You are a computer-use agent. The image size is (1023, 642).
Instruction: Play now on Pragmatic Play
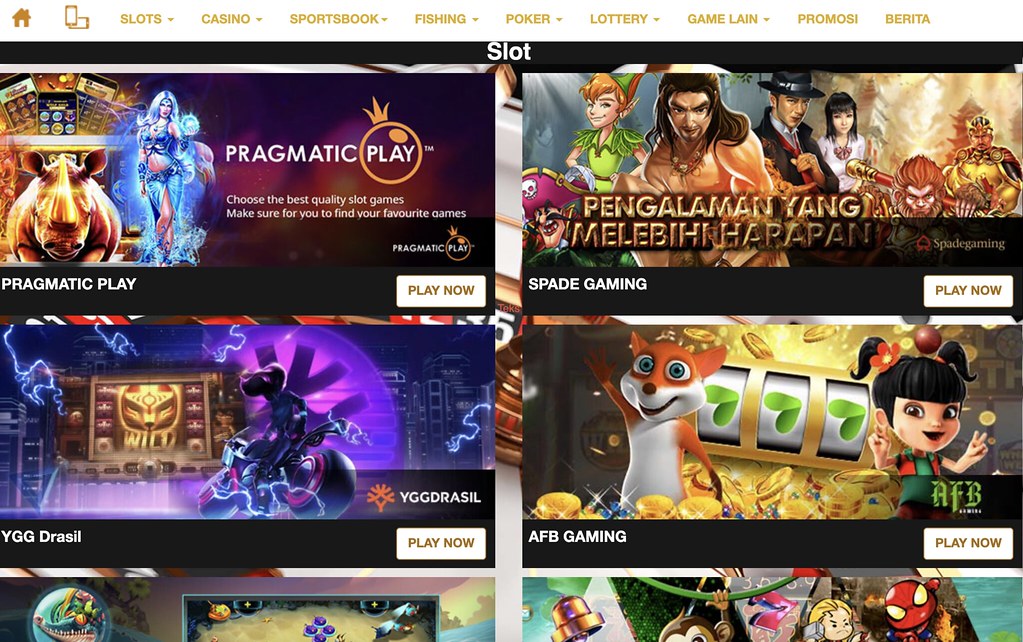[x=441, y=291]
